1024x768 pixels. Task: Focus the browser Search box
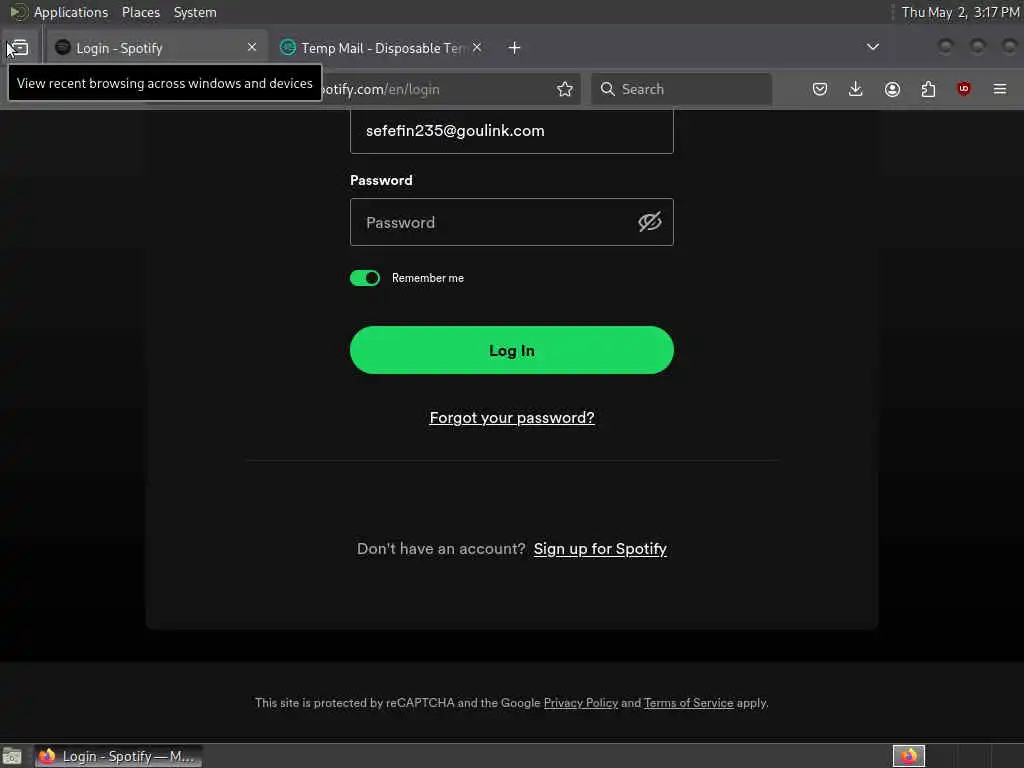click(x=682, y=89)
